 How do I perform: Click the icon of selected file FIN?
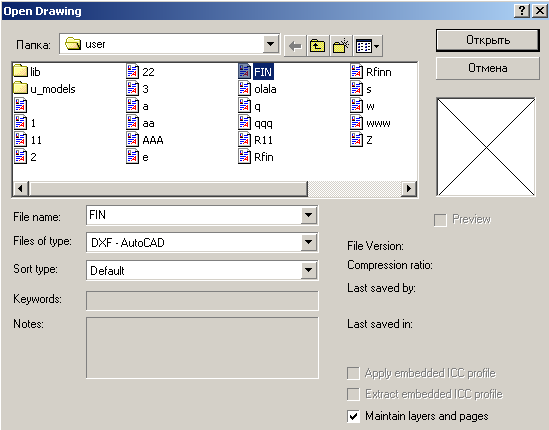tap(244, 71)
